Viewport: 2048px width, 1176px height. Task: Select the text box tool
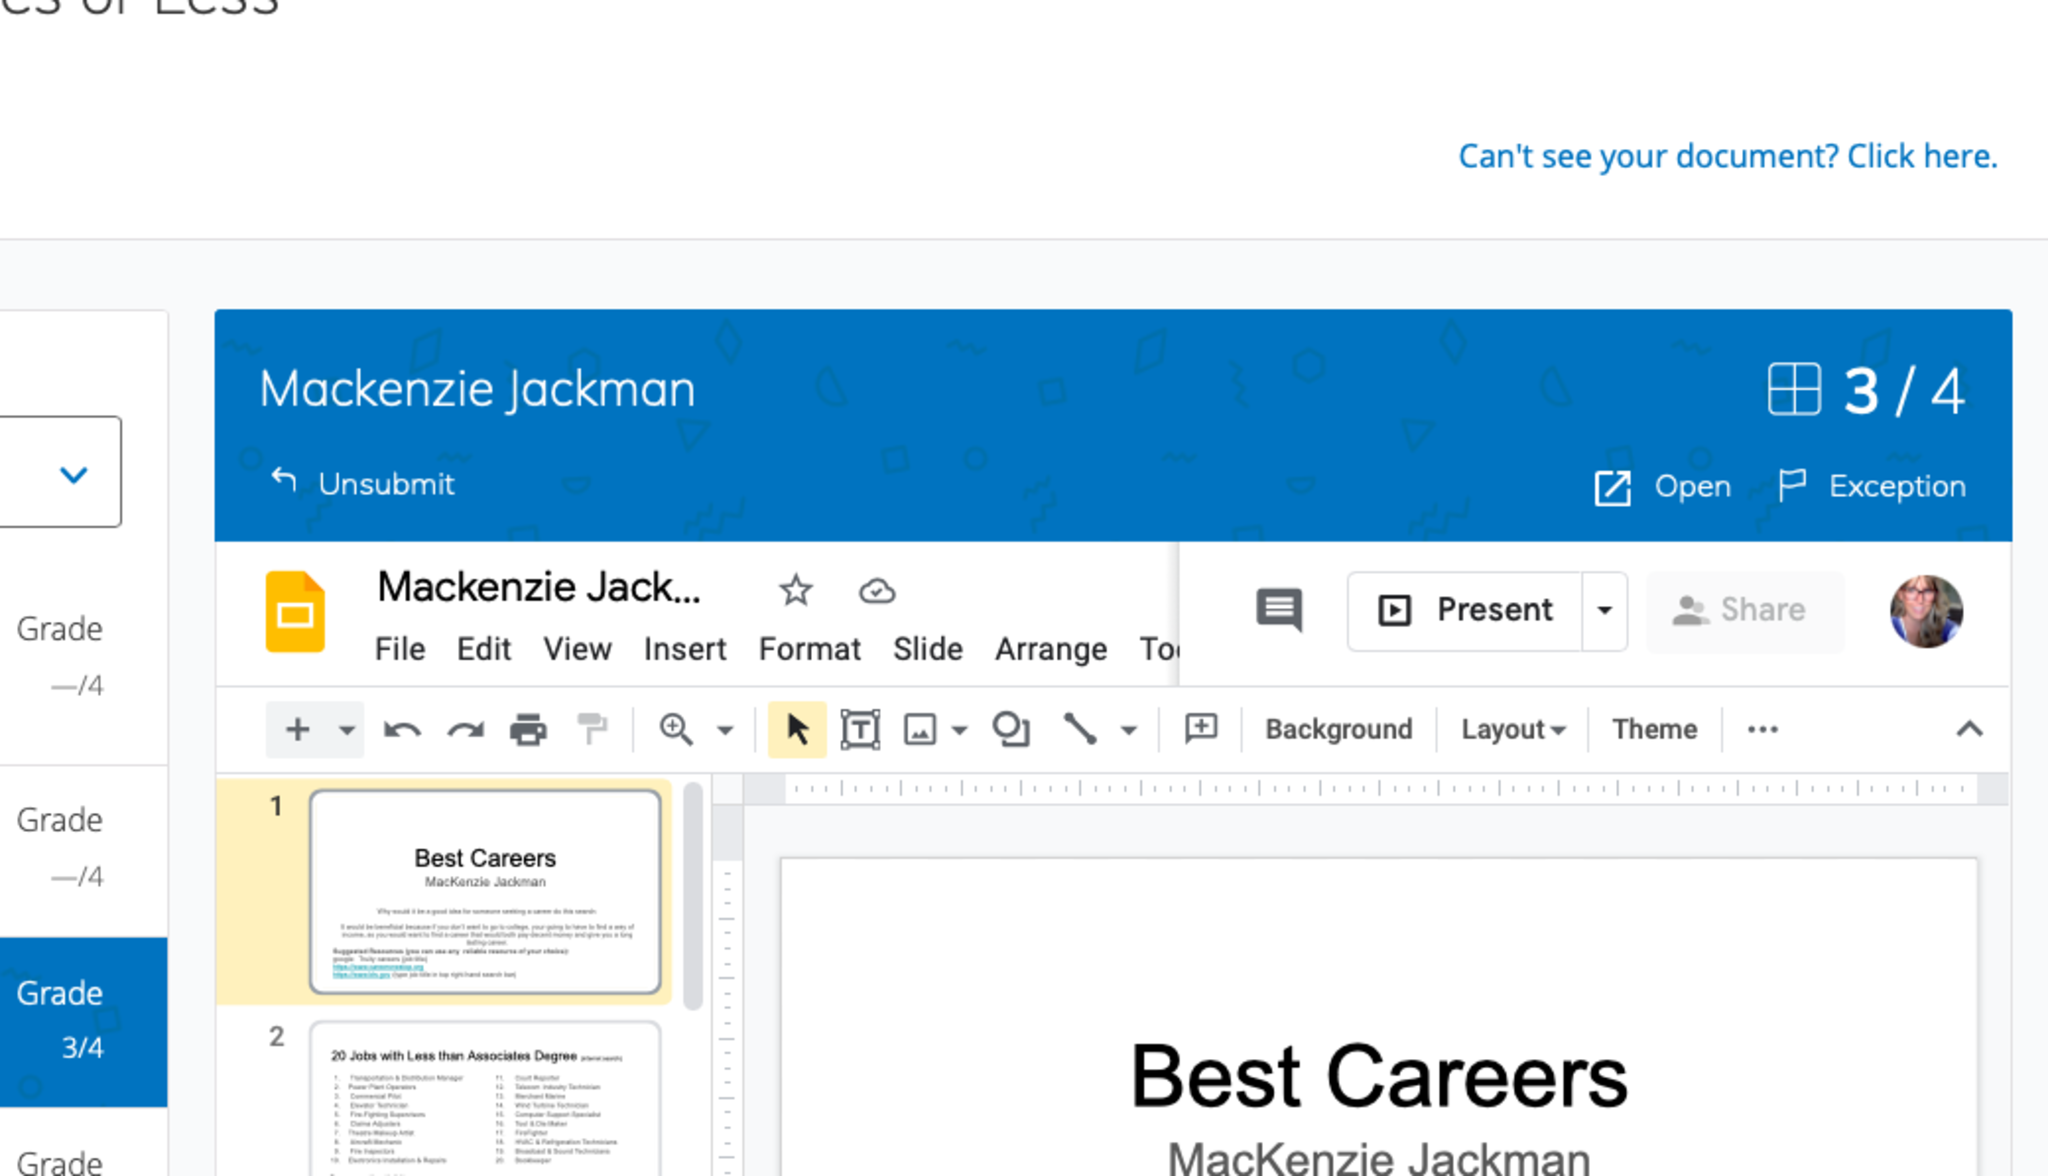pos(859,730)
